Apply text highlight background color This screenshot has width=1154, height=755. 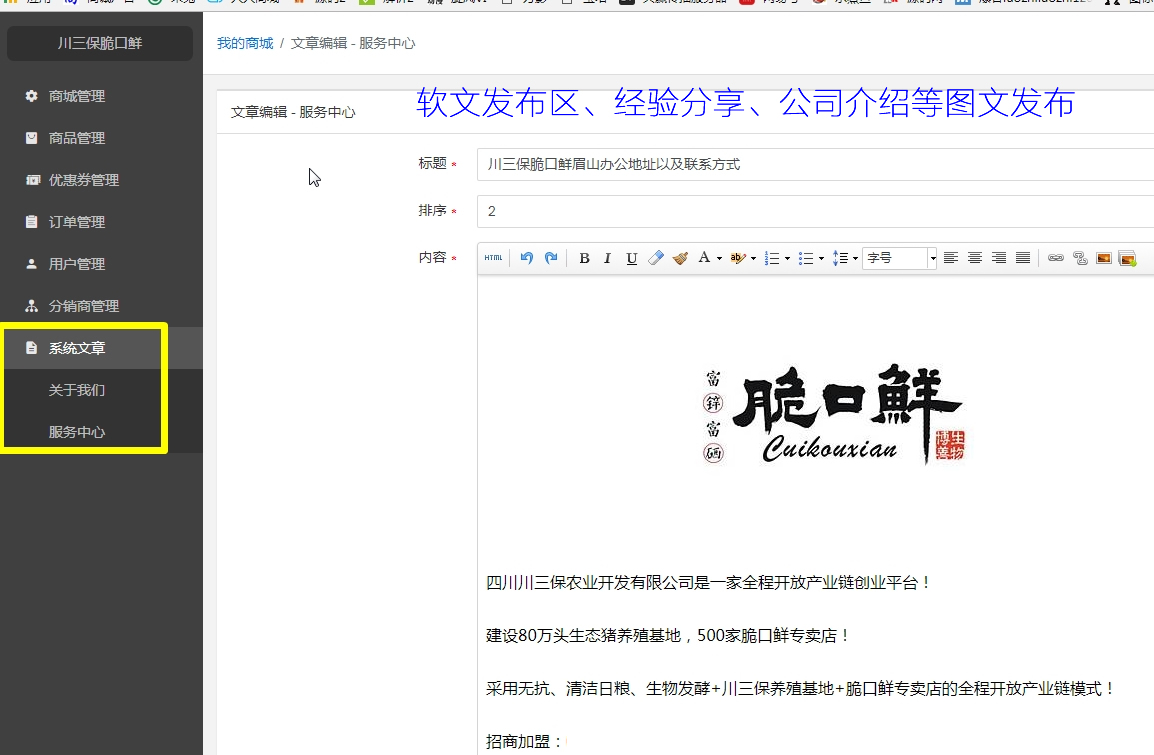coord(737,258)
